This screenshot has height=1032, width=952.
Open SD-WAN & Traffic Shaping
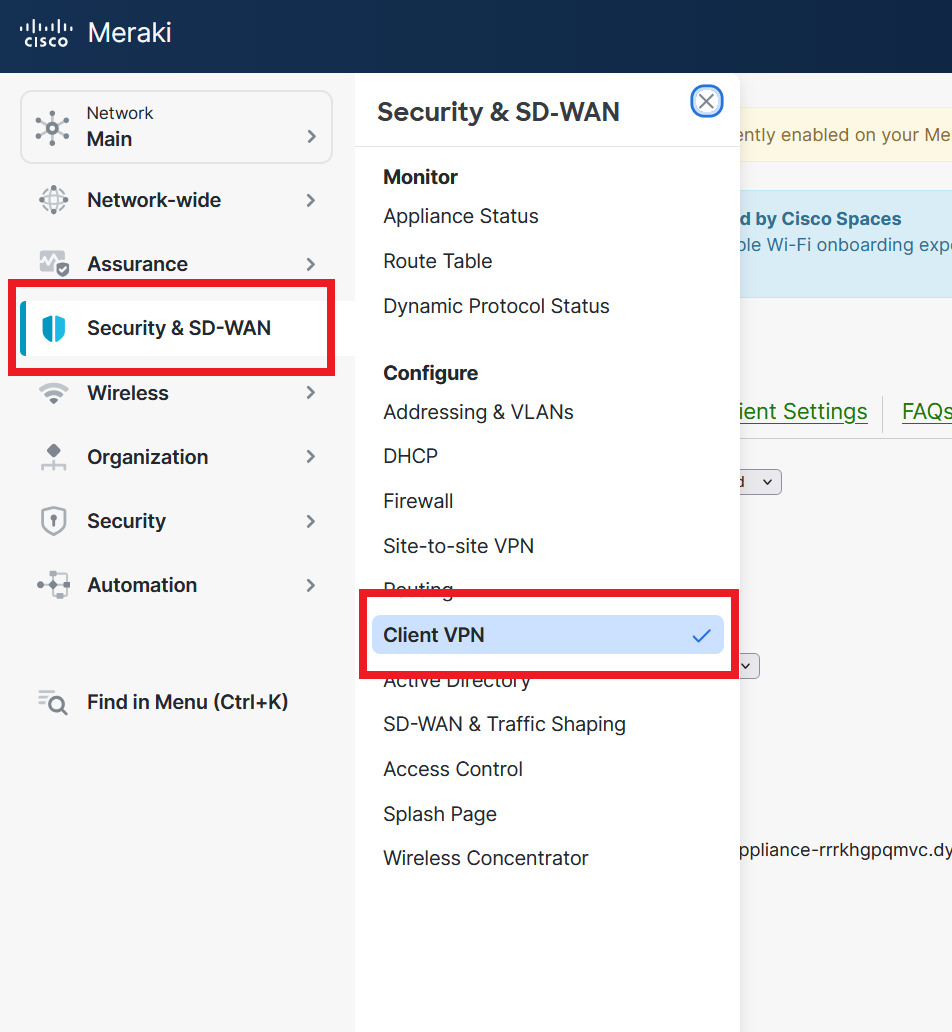pyautogui.click(x=504, y=724)
